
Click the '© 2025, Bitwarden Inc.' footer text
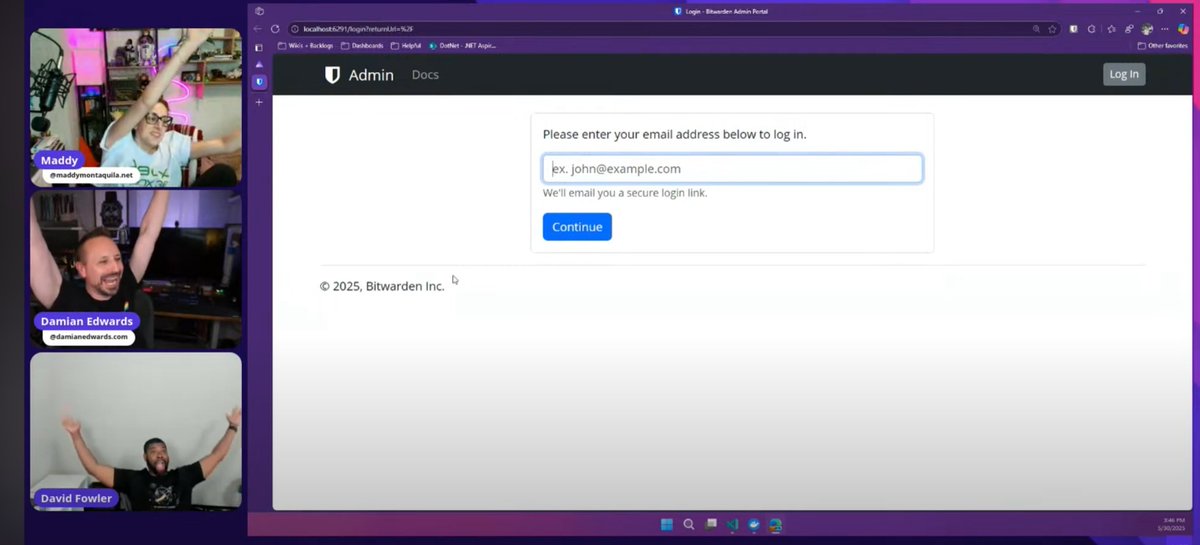(382, 286)
